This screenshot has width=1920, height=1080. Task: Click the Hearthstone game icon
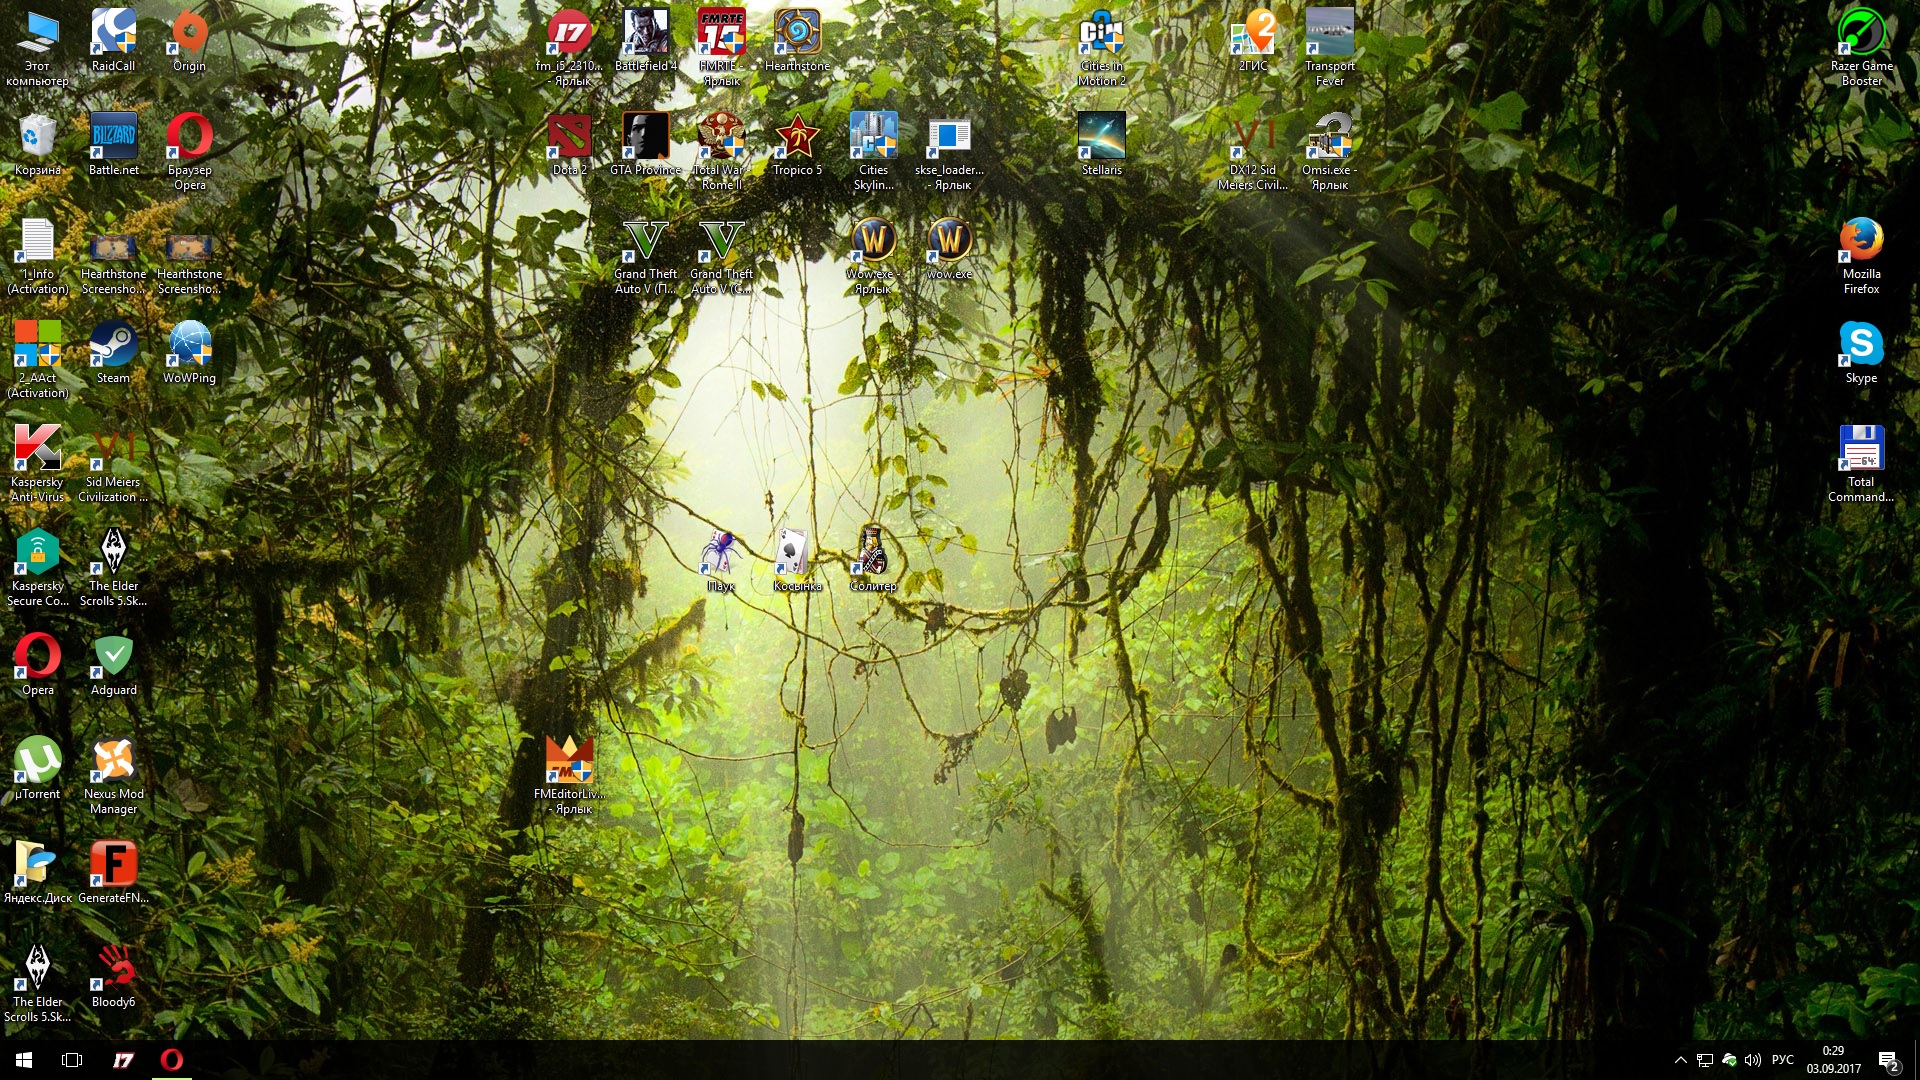click(797, 34)
